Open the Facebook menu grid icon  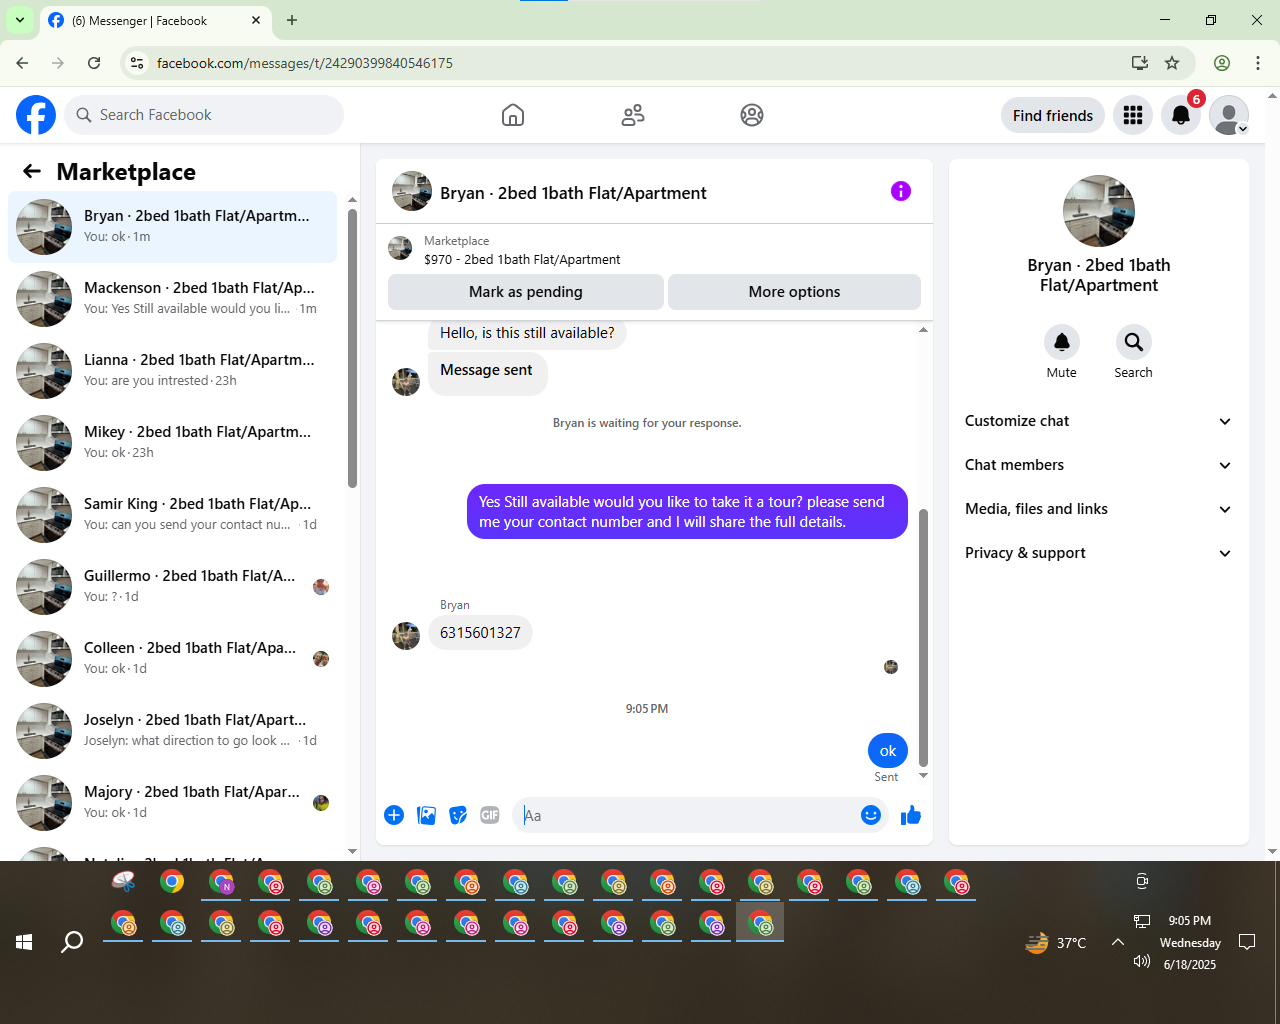click(x=1133, y=115)
